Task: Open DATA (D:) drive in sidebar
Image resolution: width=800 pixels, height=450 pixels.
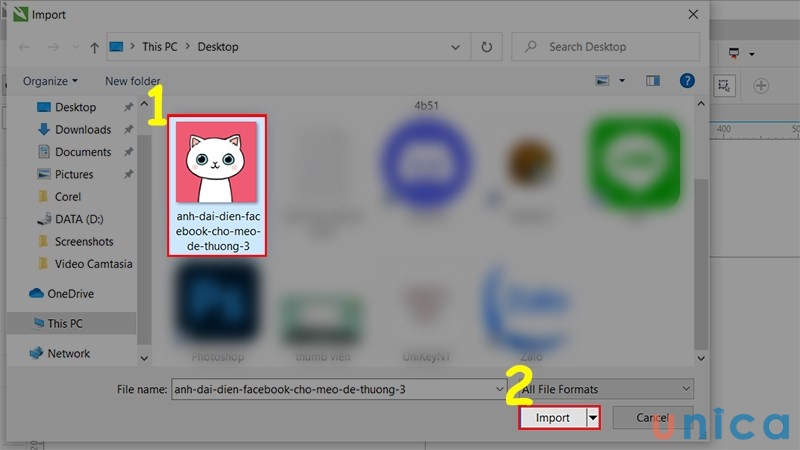Action: 79,219
